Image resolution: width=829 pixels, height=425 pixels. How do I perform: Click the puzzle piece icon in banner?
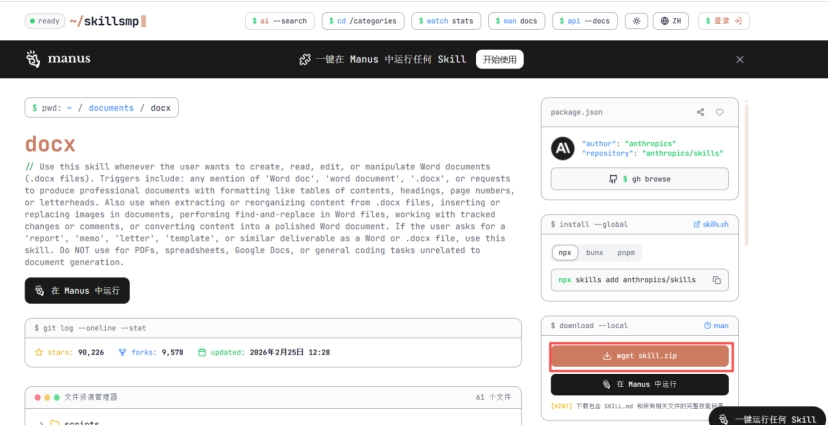tap(305, 60)
